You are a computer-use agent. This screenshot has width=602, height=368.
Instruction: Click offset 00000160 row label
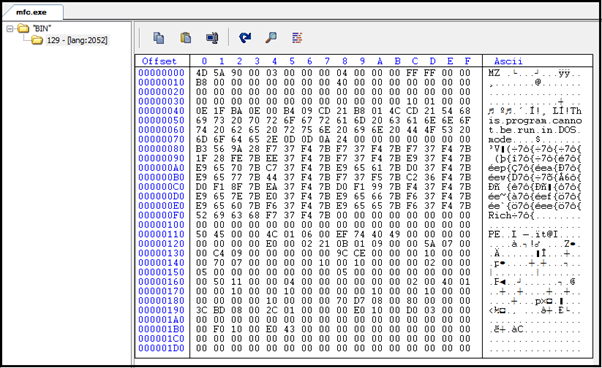[161, 282]
